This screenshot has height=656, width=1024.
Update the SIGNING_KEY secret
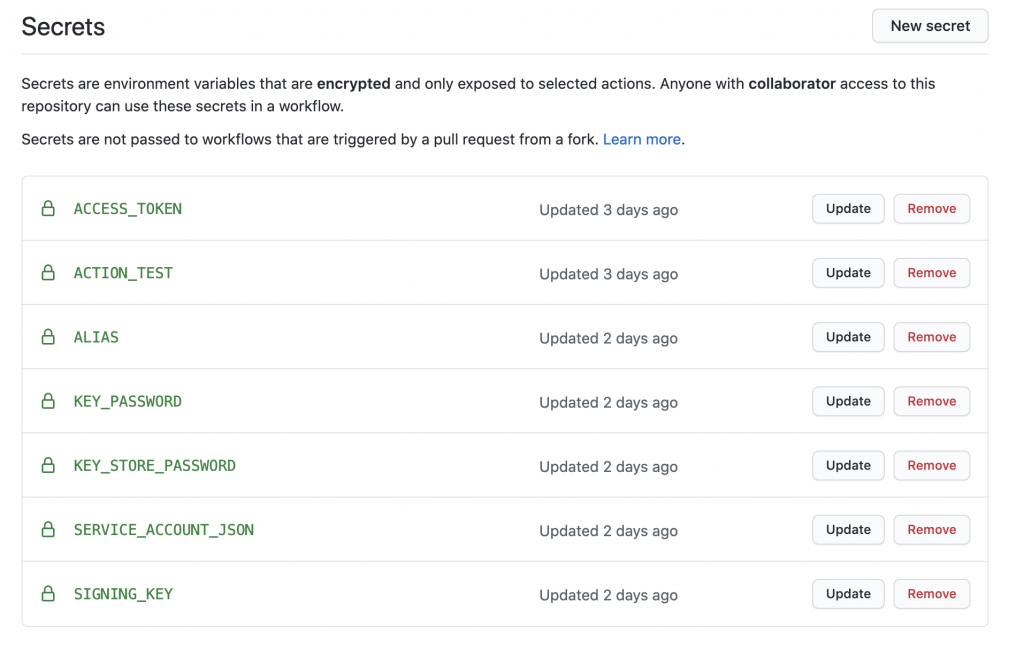coord(848,594)
